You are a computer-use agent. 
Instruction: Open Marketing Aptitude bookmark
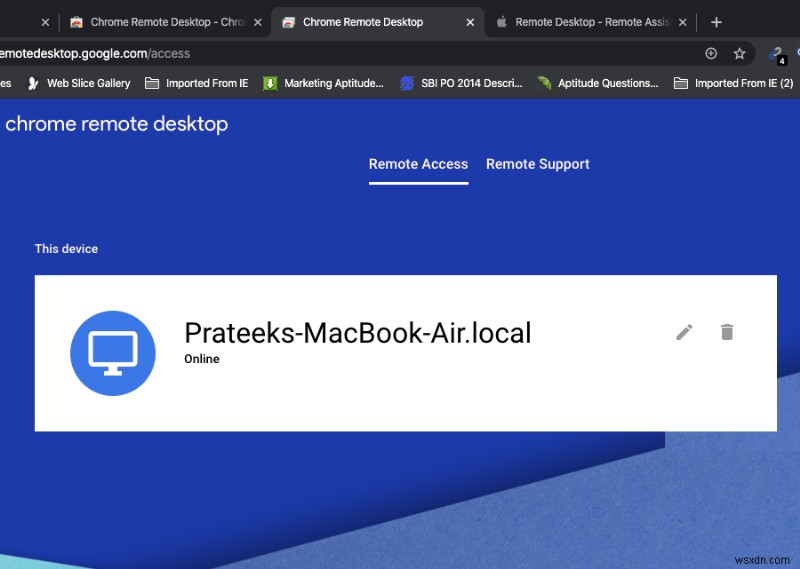point(323,83)
